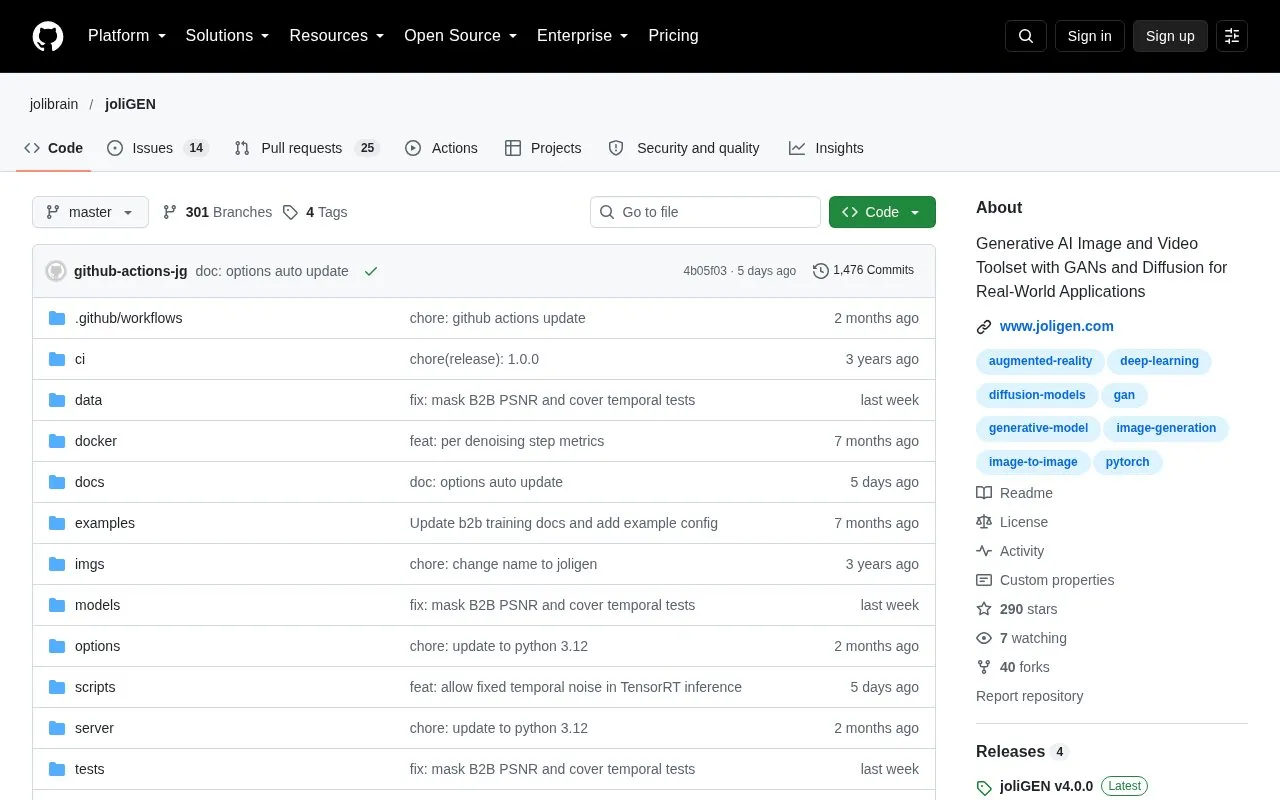Viewport: 1280px width, 800px height.
Task: Click the history clock icon beside Commits
Action: pos(821,271)
